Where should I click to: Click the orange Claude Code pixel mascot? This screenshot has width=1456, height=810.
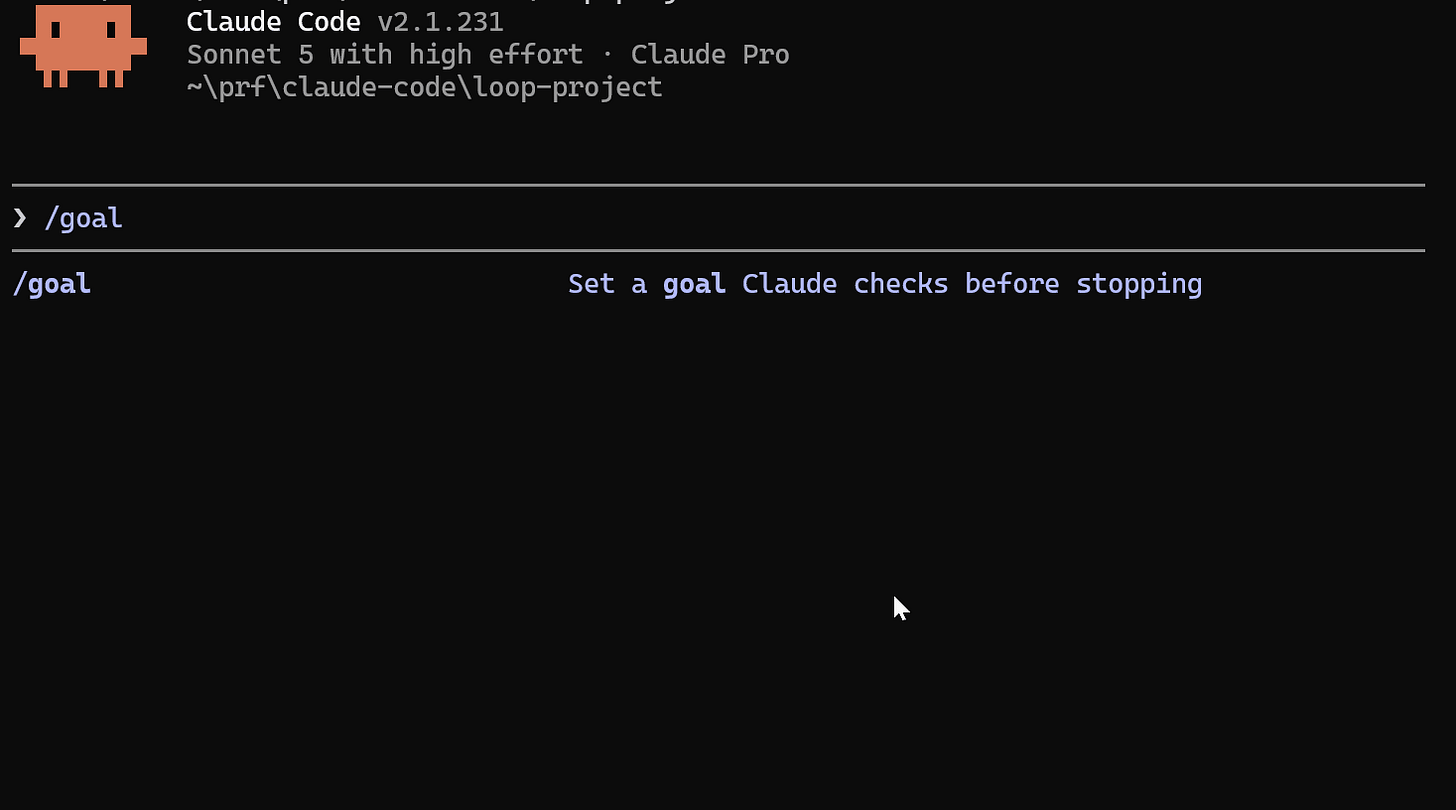pyautogui.click(x=83, y=45)
